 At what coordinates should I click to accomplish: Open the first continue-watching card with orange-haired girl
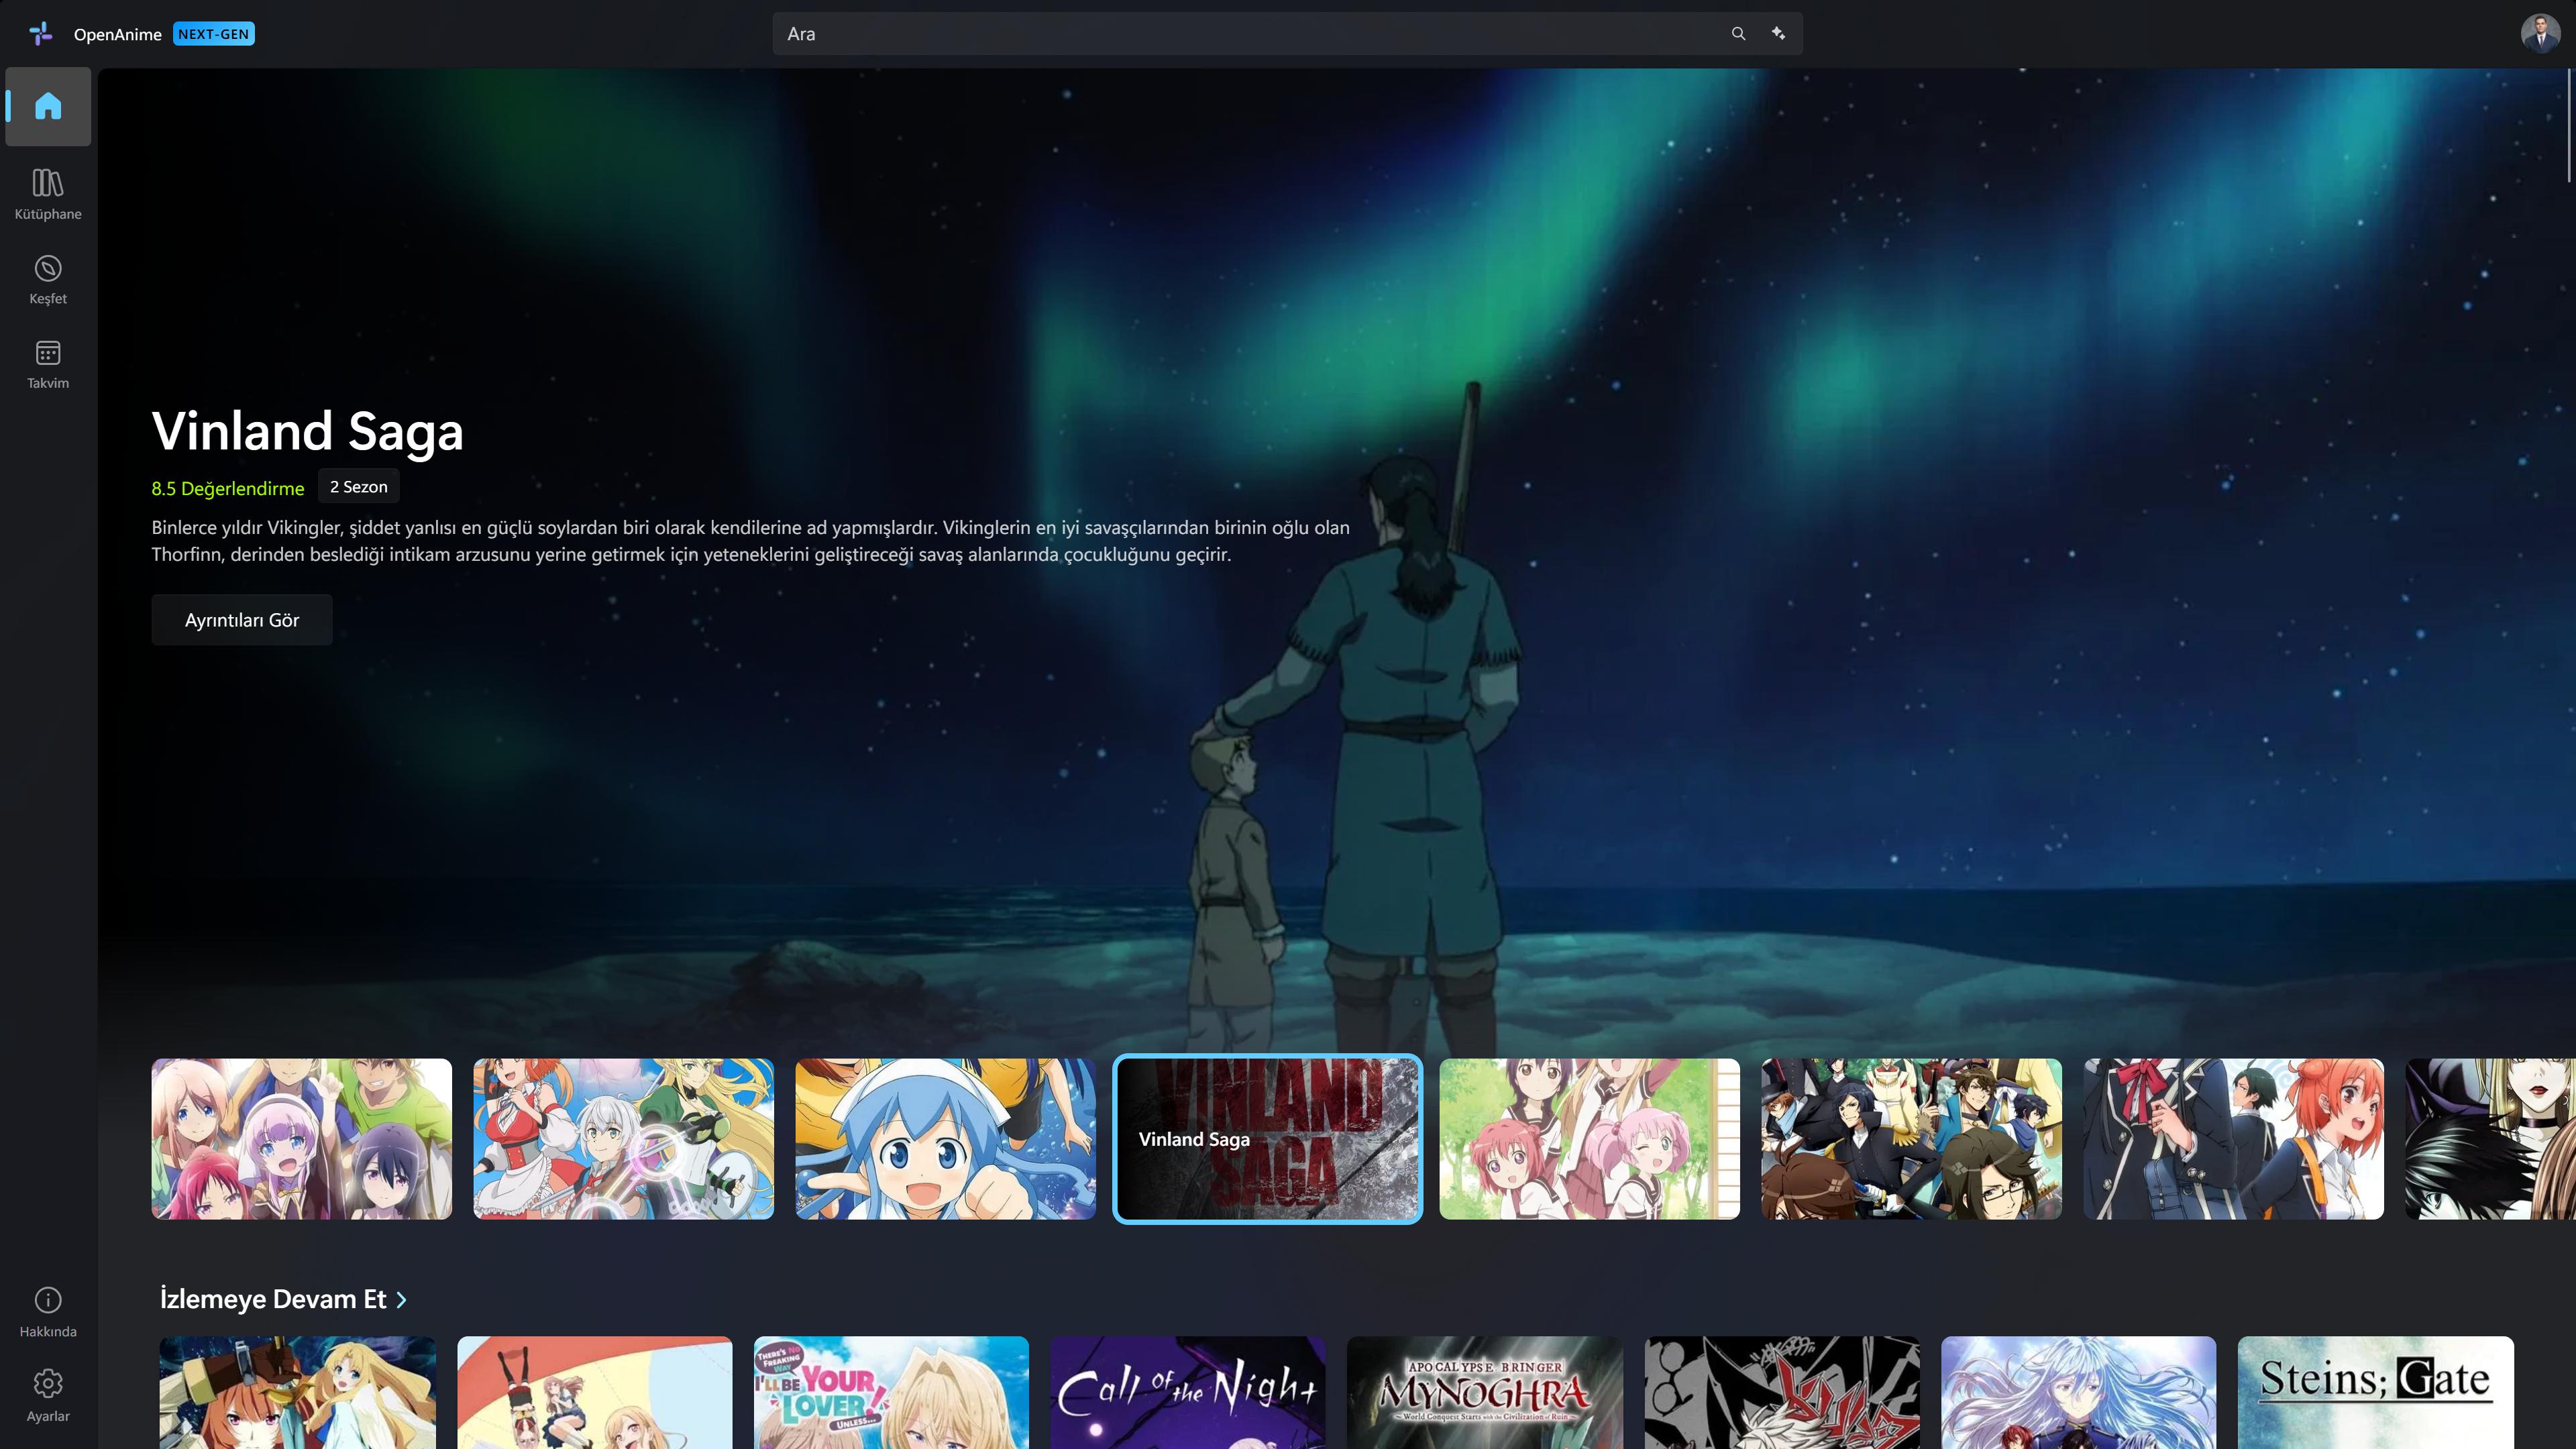pos(298,1392)
